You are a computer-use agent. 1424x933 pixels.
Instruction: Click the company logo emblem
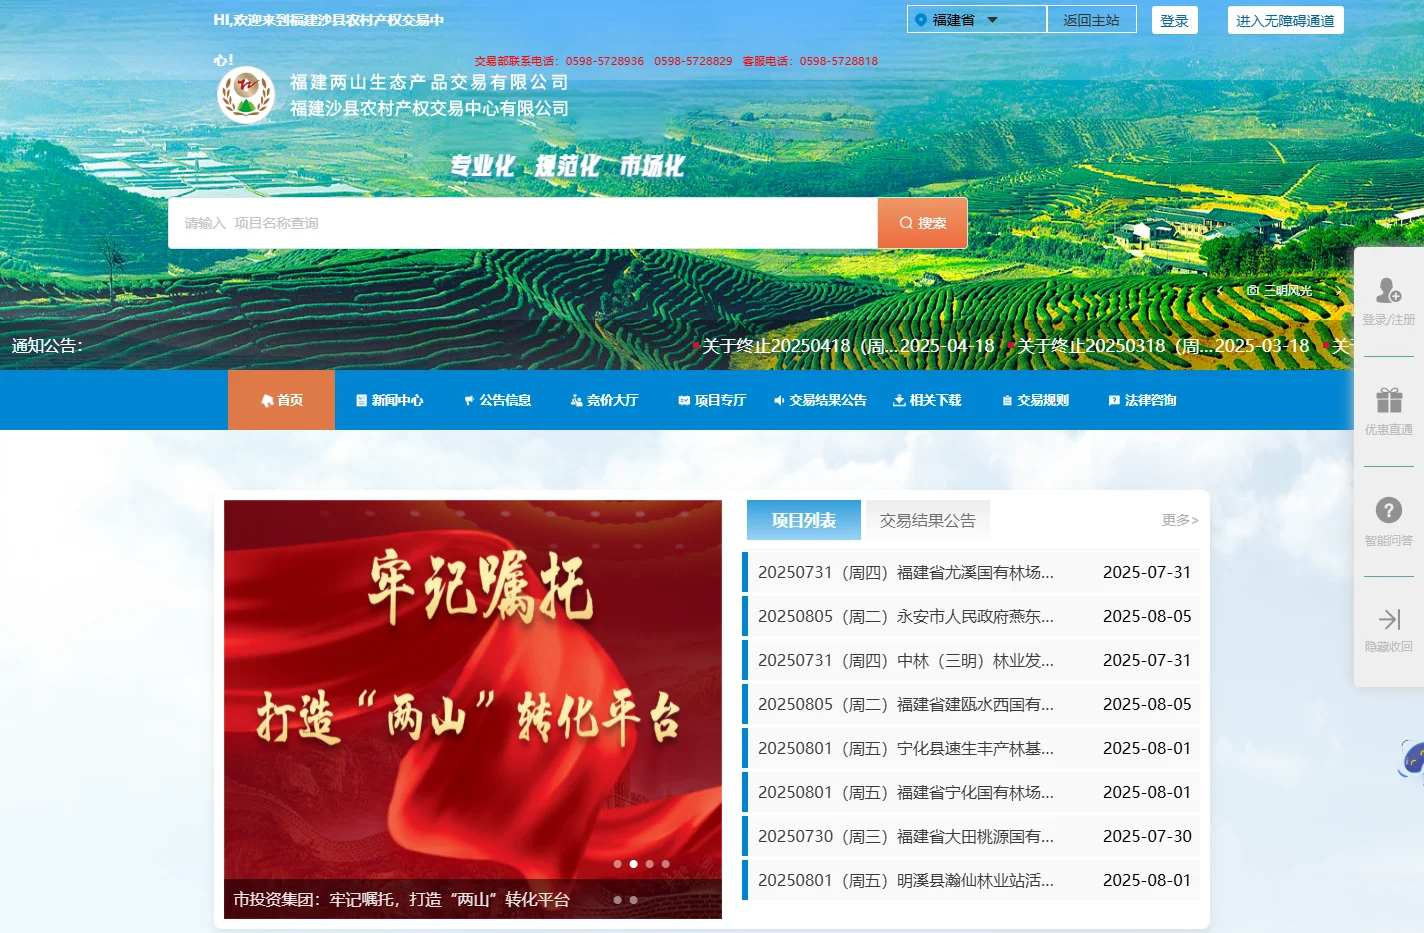(x=246, y=95)
